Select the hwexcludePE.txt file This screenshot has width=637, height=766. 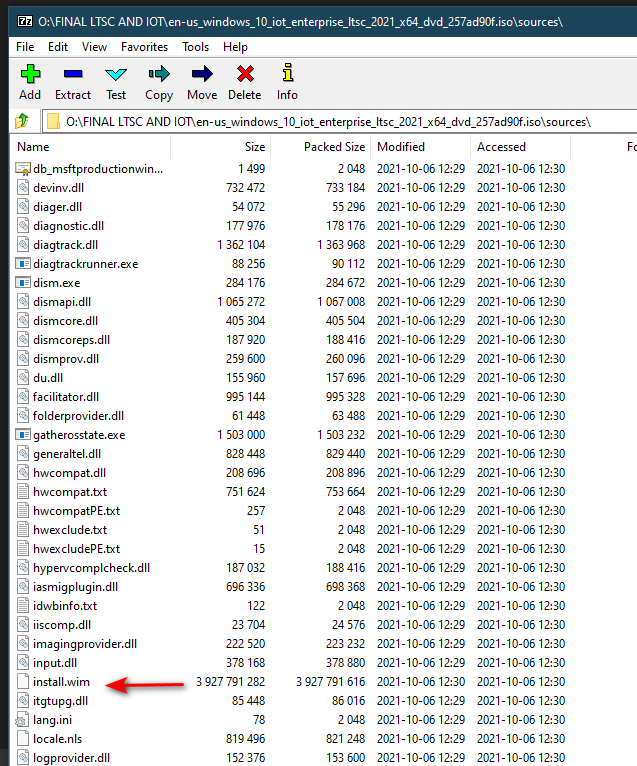pyautogui.click(x=76, y=549)
